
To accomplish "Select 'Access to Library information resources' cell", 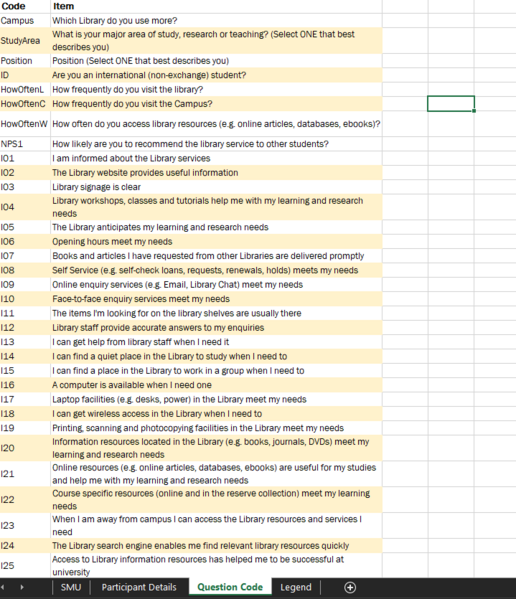I will [x=216, y=565].
